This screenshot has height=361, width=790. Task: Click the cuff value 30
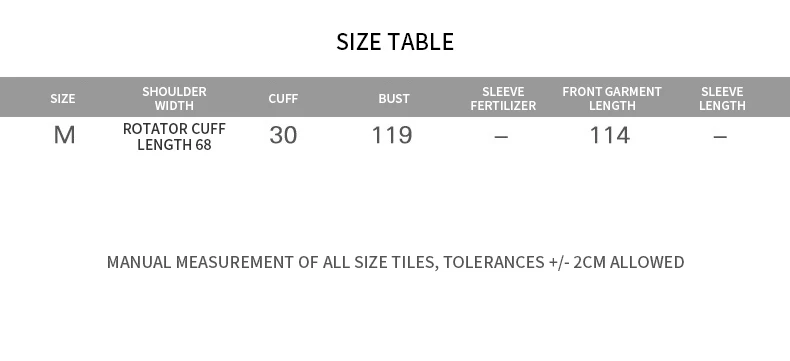[x=283, y=135]
